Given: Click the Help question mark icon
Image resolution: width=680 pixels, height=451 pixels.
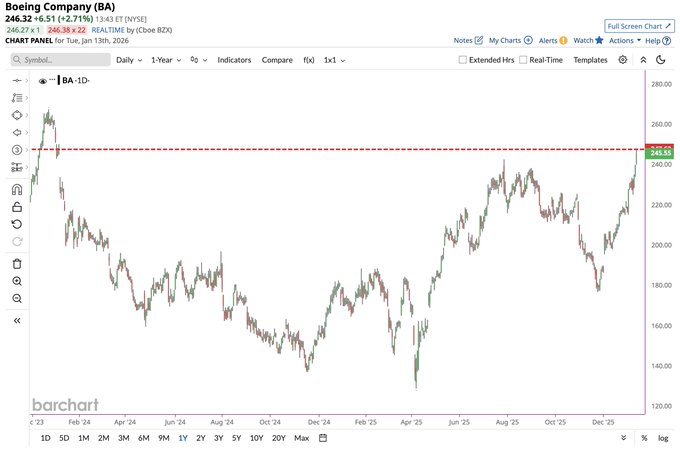Looking at the screenshot, I should tap(667, 40).
